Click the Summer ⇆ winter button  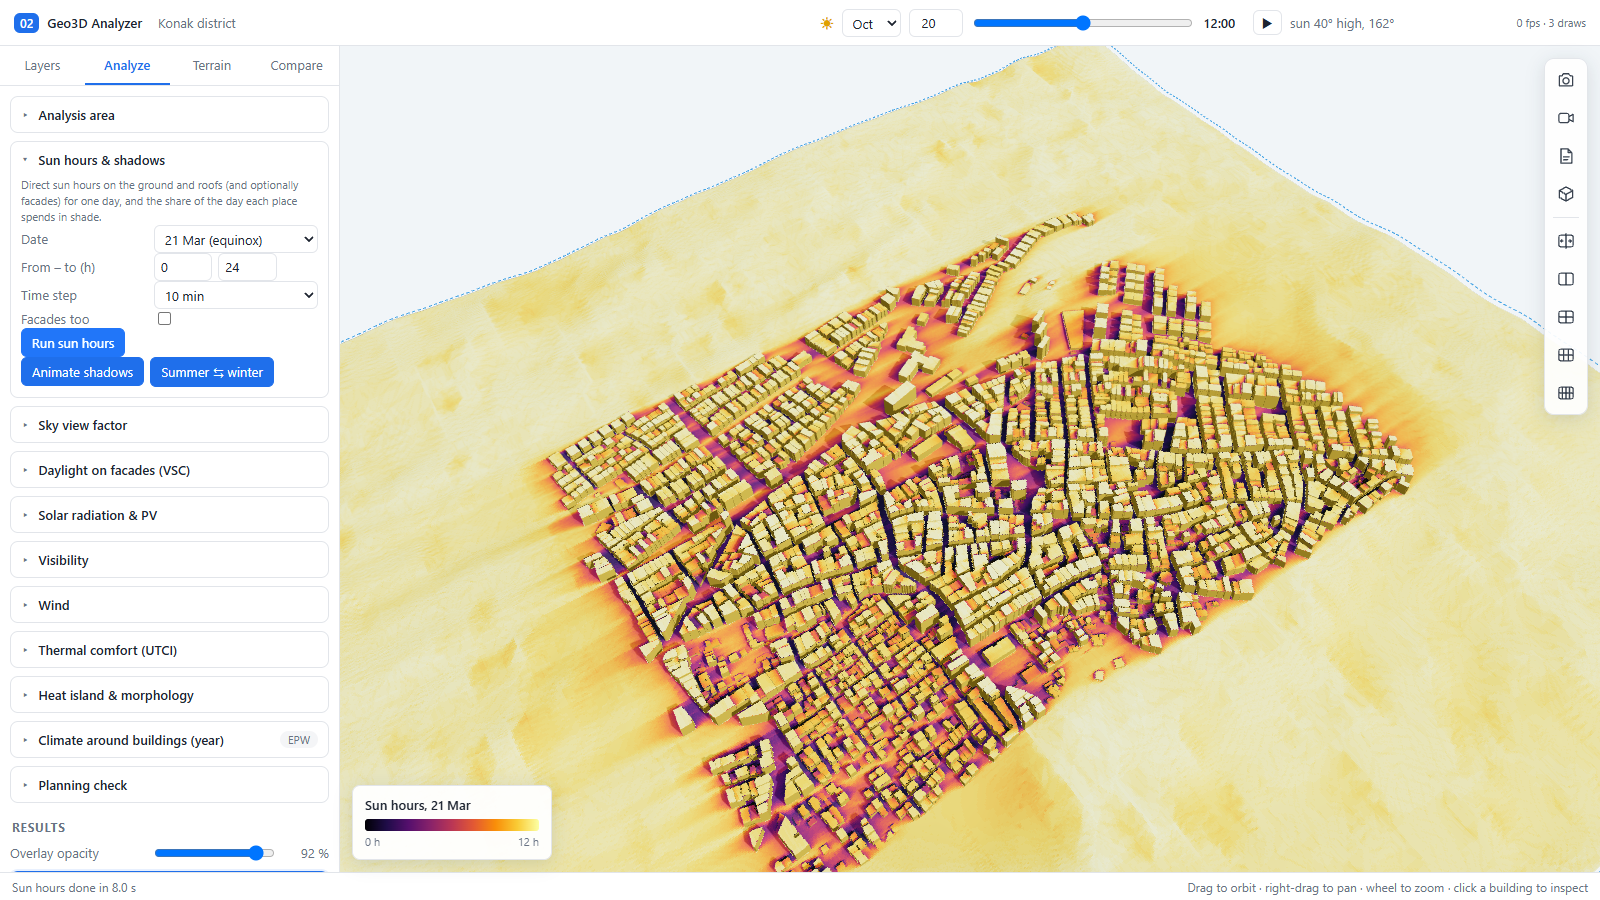coord(212,372)
